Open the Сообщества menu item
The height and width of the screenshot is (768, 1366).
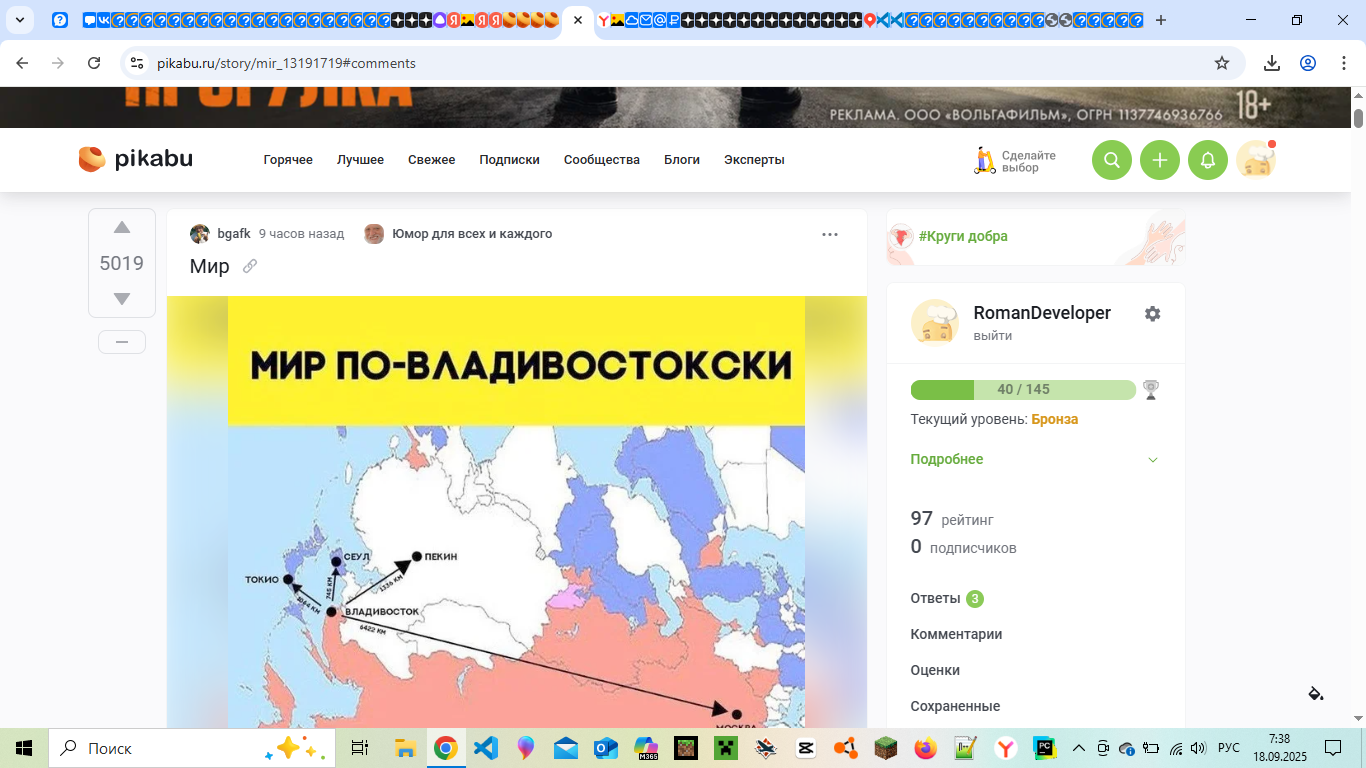coord(601,160)
